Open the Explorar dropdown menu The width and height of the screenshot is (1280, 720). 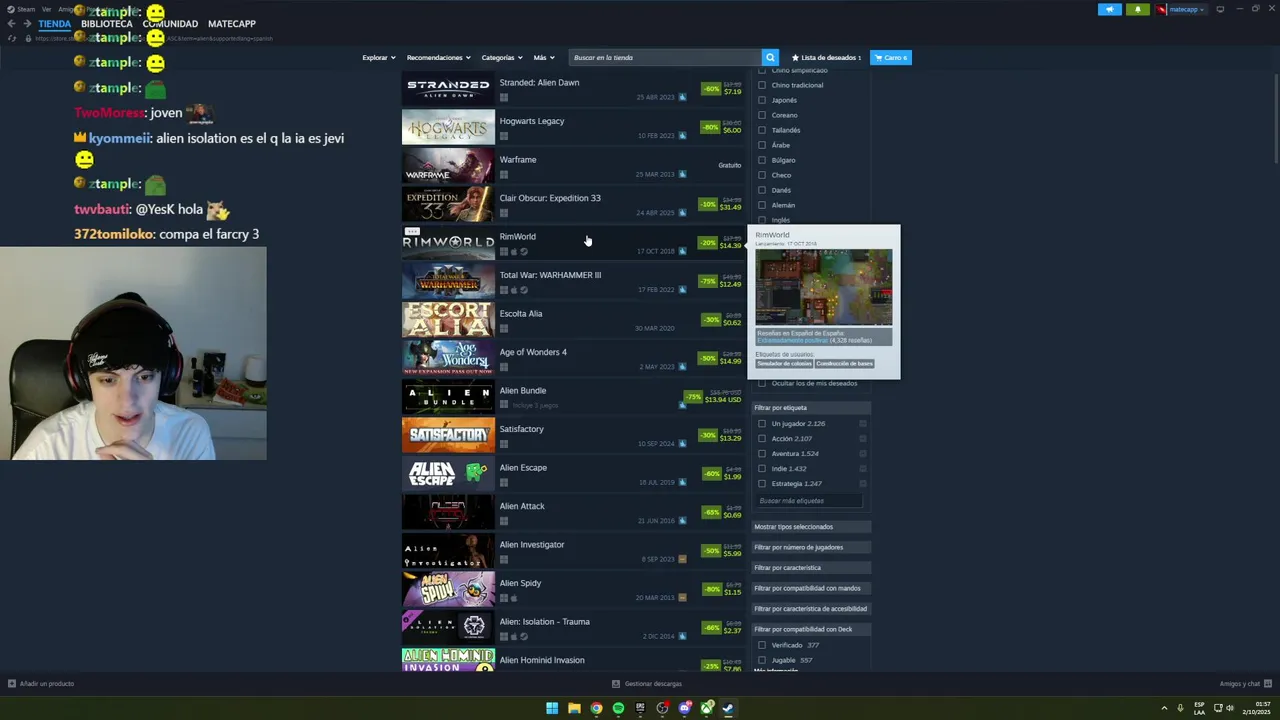point(379,58)
